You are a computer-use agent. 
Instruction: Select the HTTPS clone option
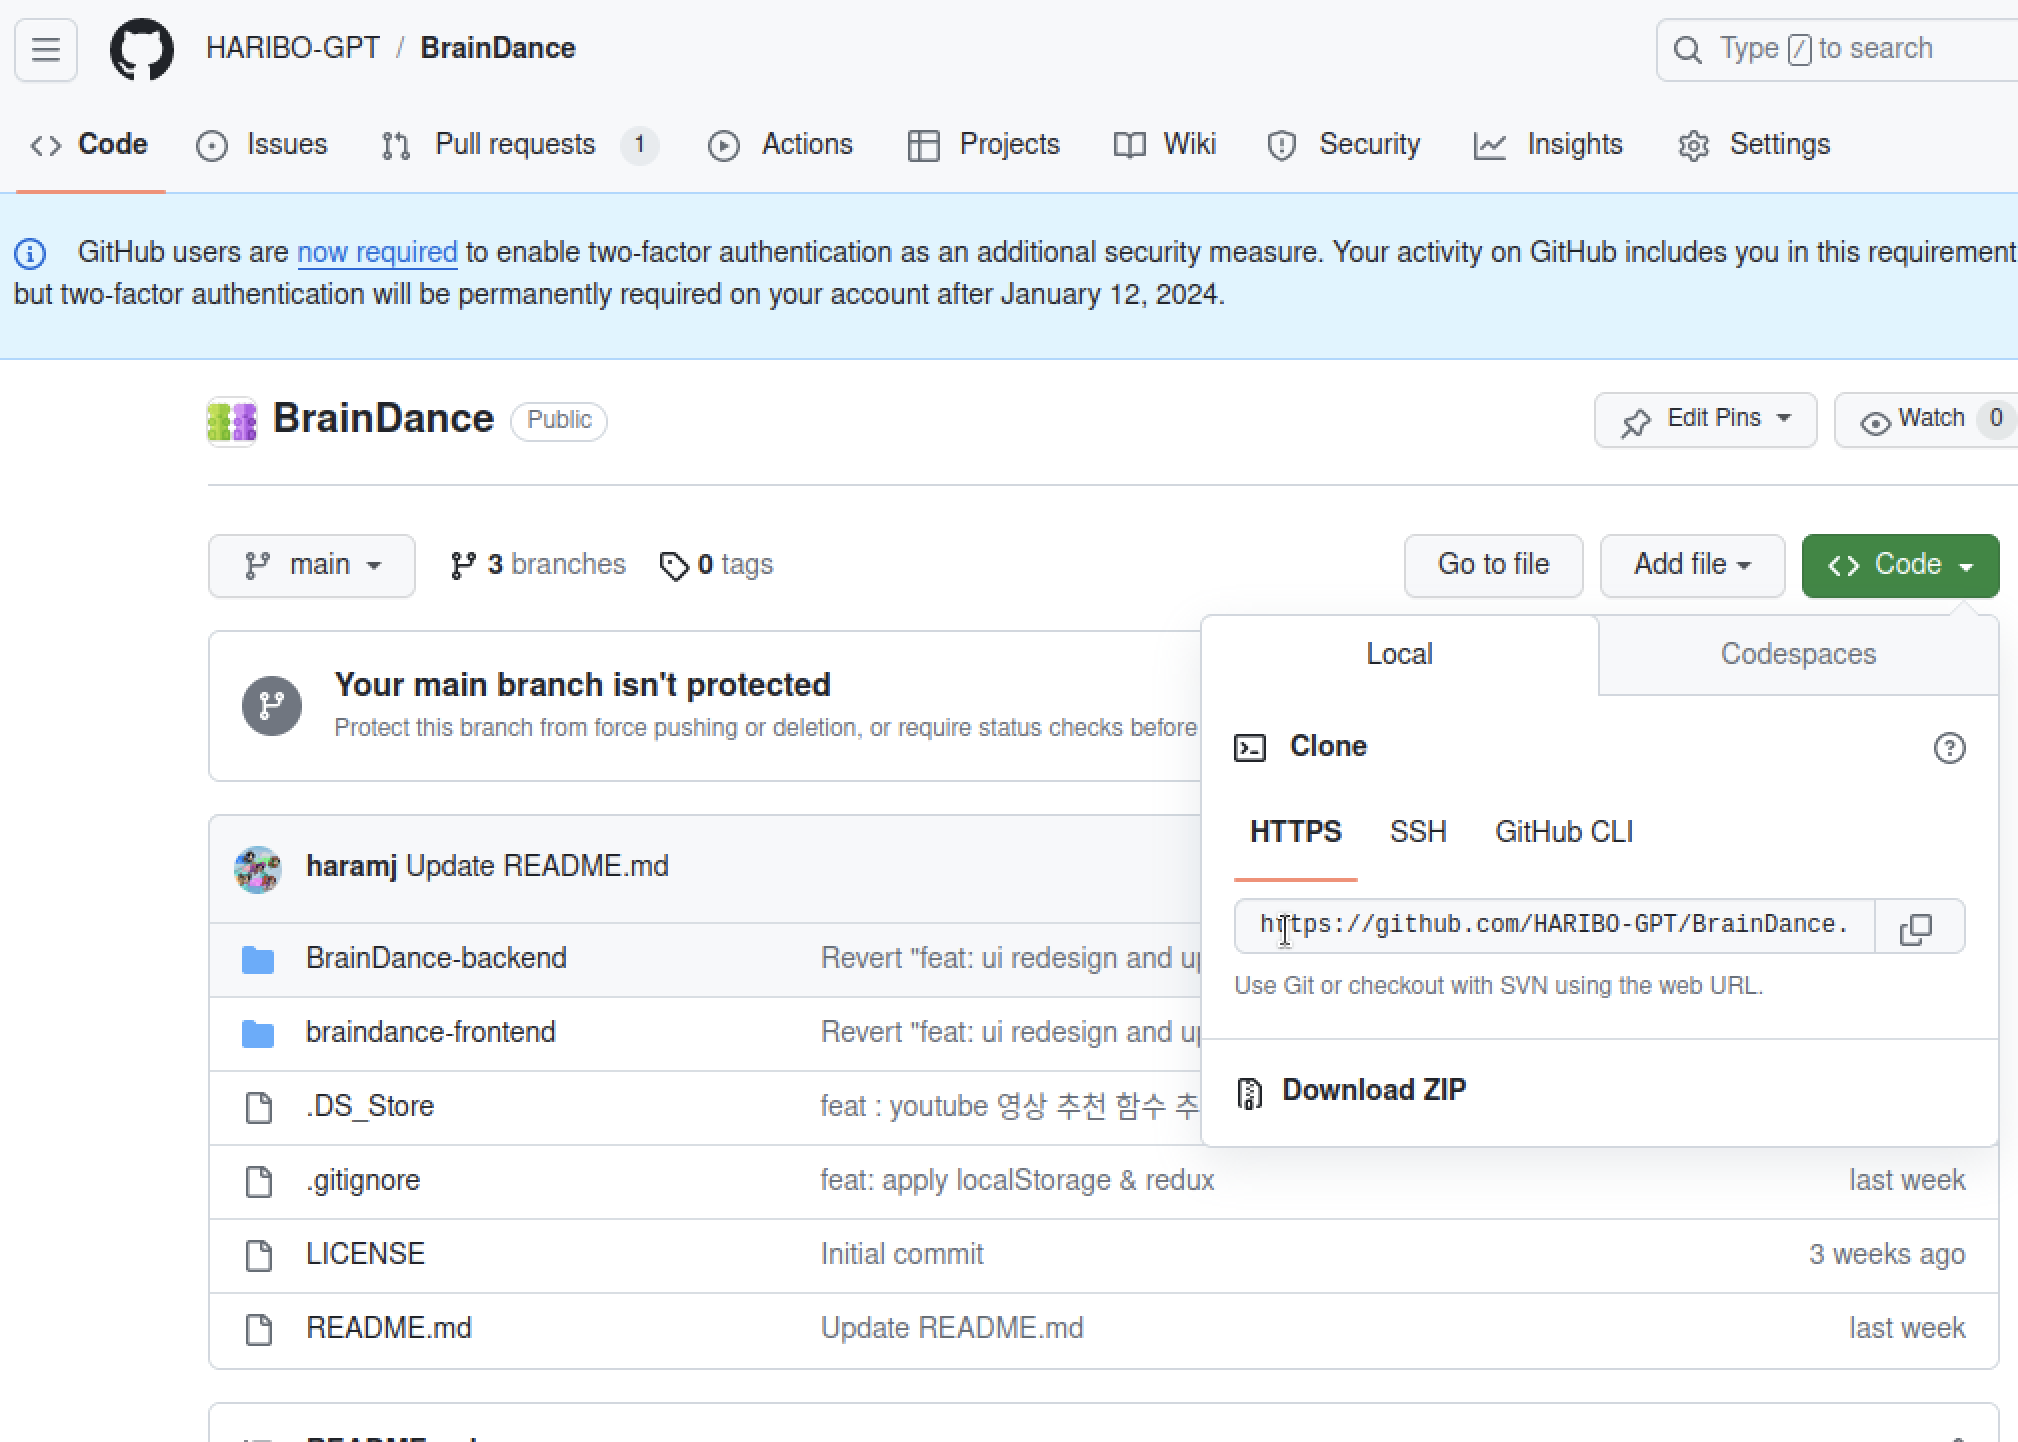1296,833
